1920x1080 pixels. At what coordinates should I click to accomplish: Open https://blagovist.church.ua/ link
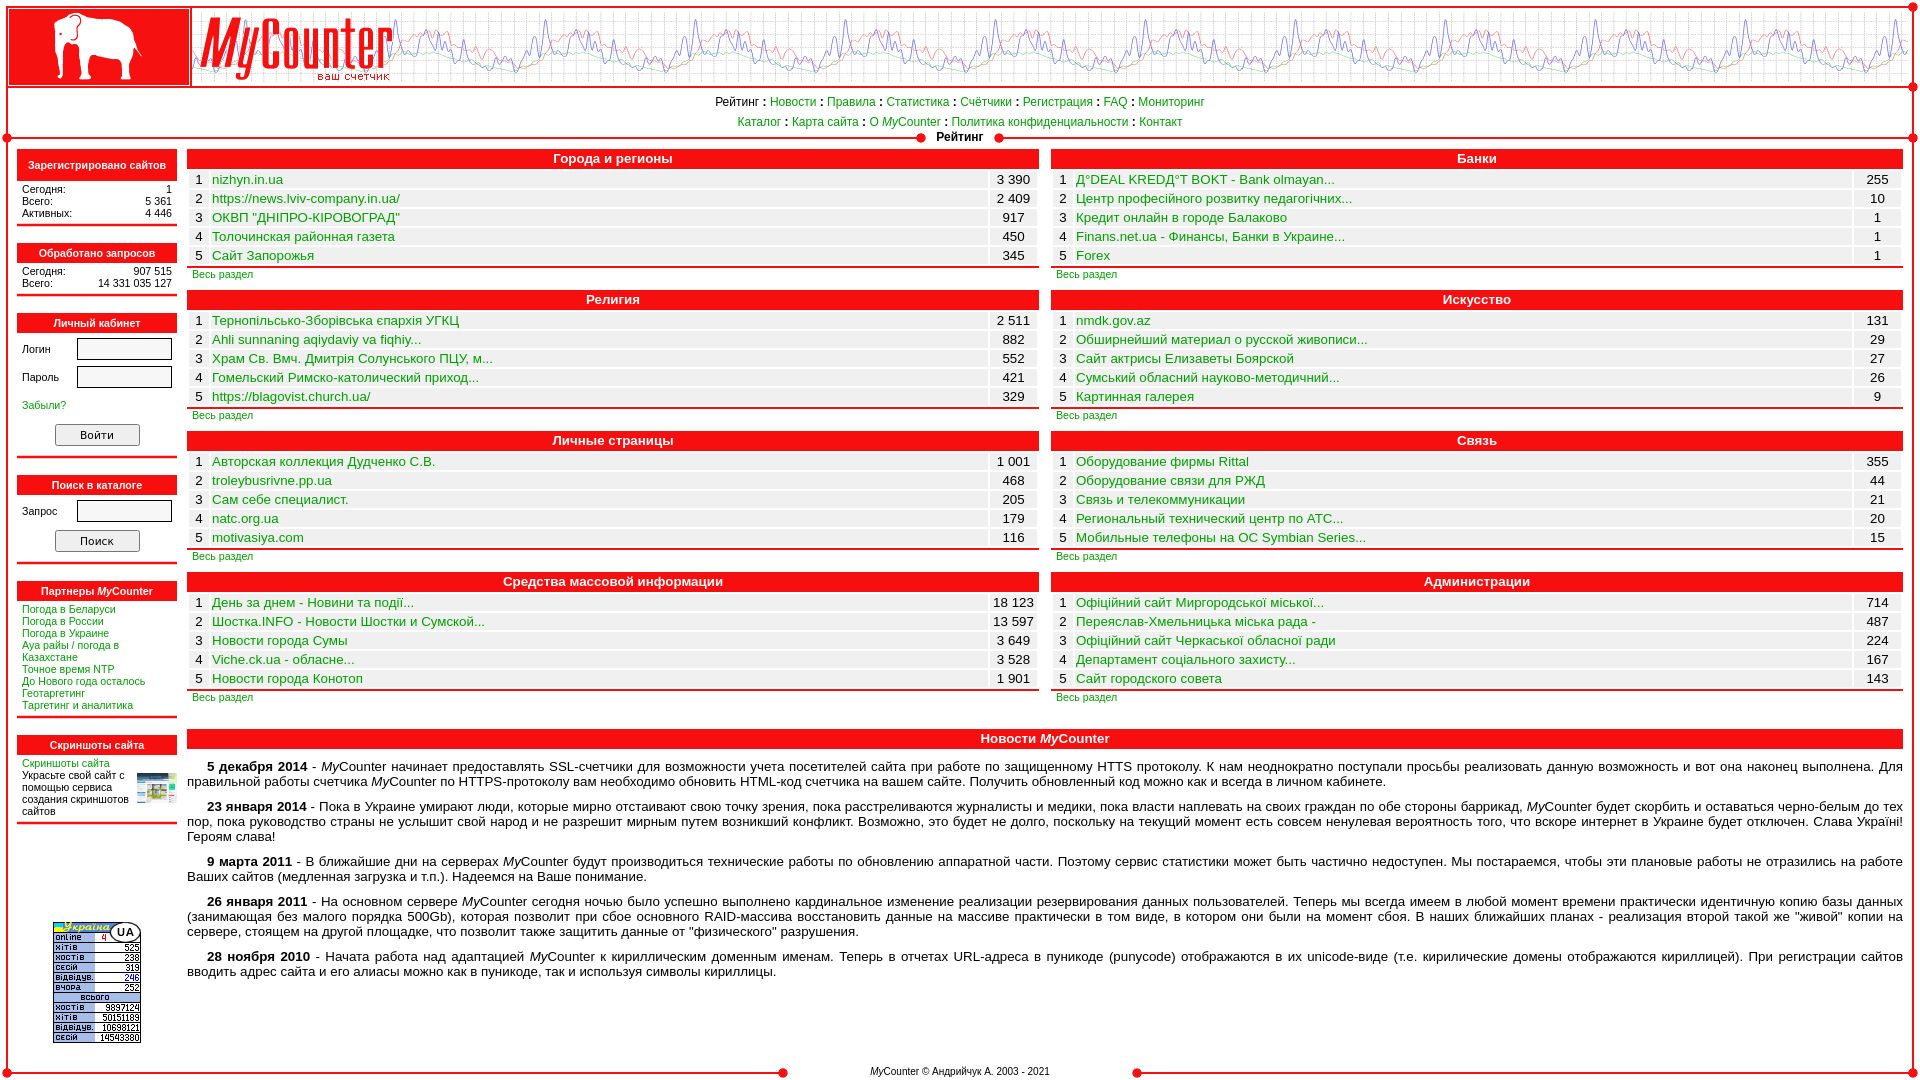click(291, 397)
